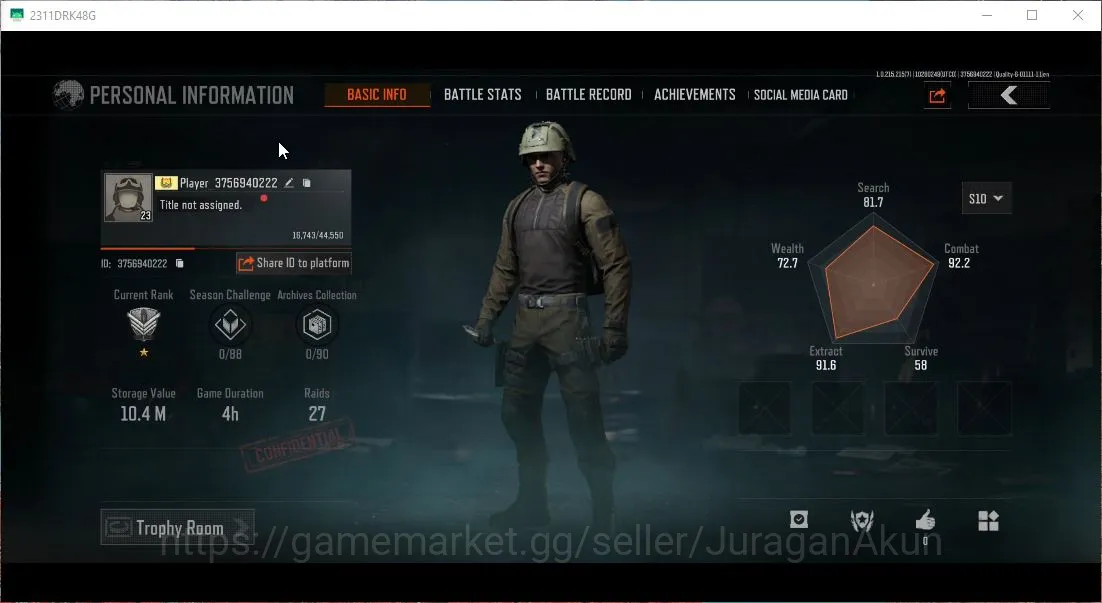Click the Raids 27 stat
1102x603 pixels.
pos(317,405)
